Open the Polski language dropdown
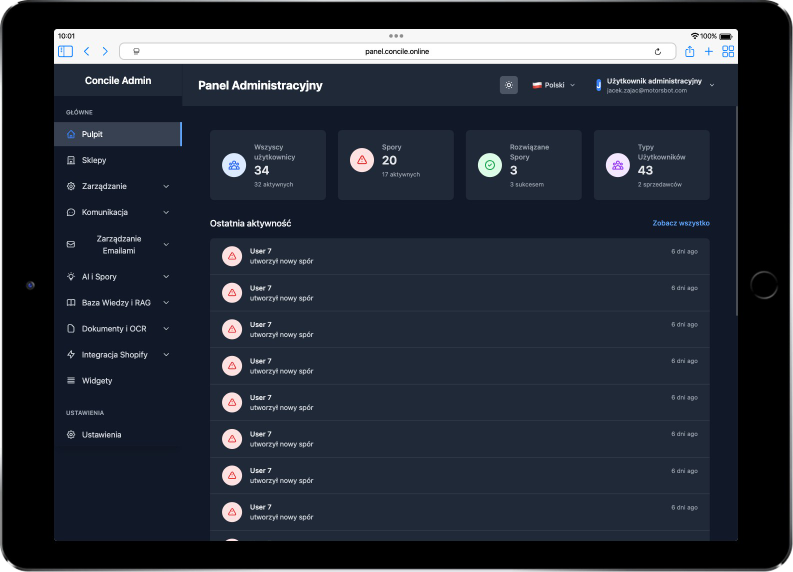The image size is (793, 572). pos(553,85)
